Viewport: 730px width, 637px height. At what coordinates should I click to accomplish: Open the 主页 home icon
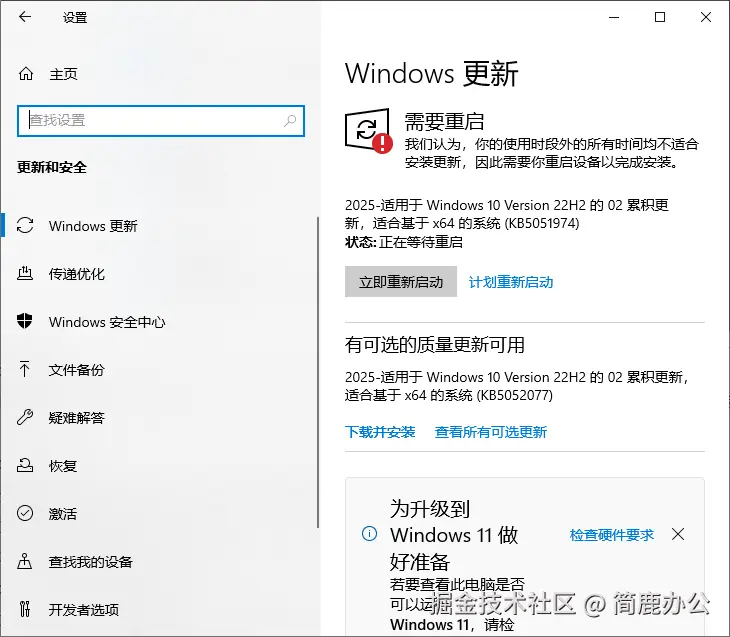(x=26, y=74)
